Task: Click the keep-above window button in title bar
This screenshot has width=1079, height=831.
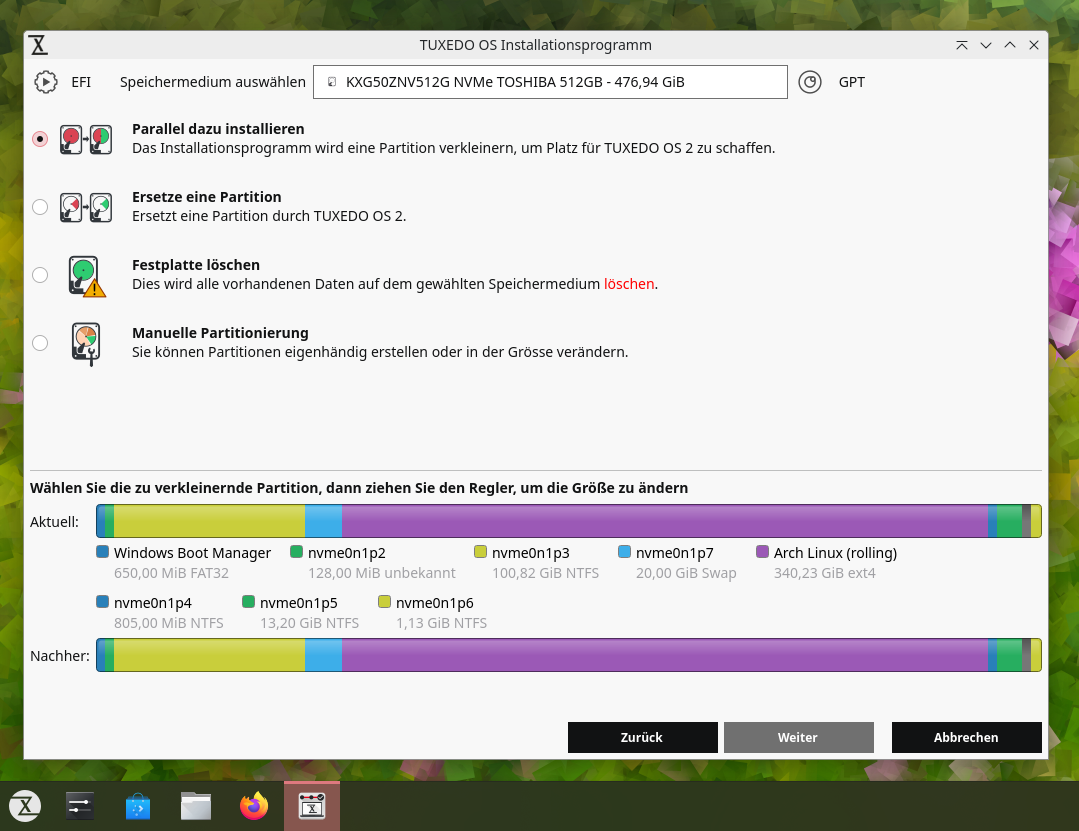Action: [x=961, y=45]
